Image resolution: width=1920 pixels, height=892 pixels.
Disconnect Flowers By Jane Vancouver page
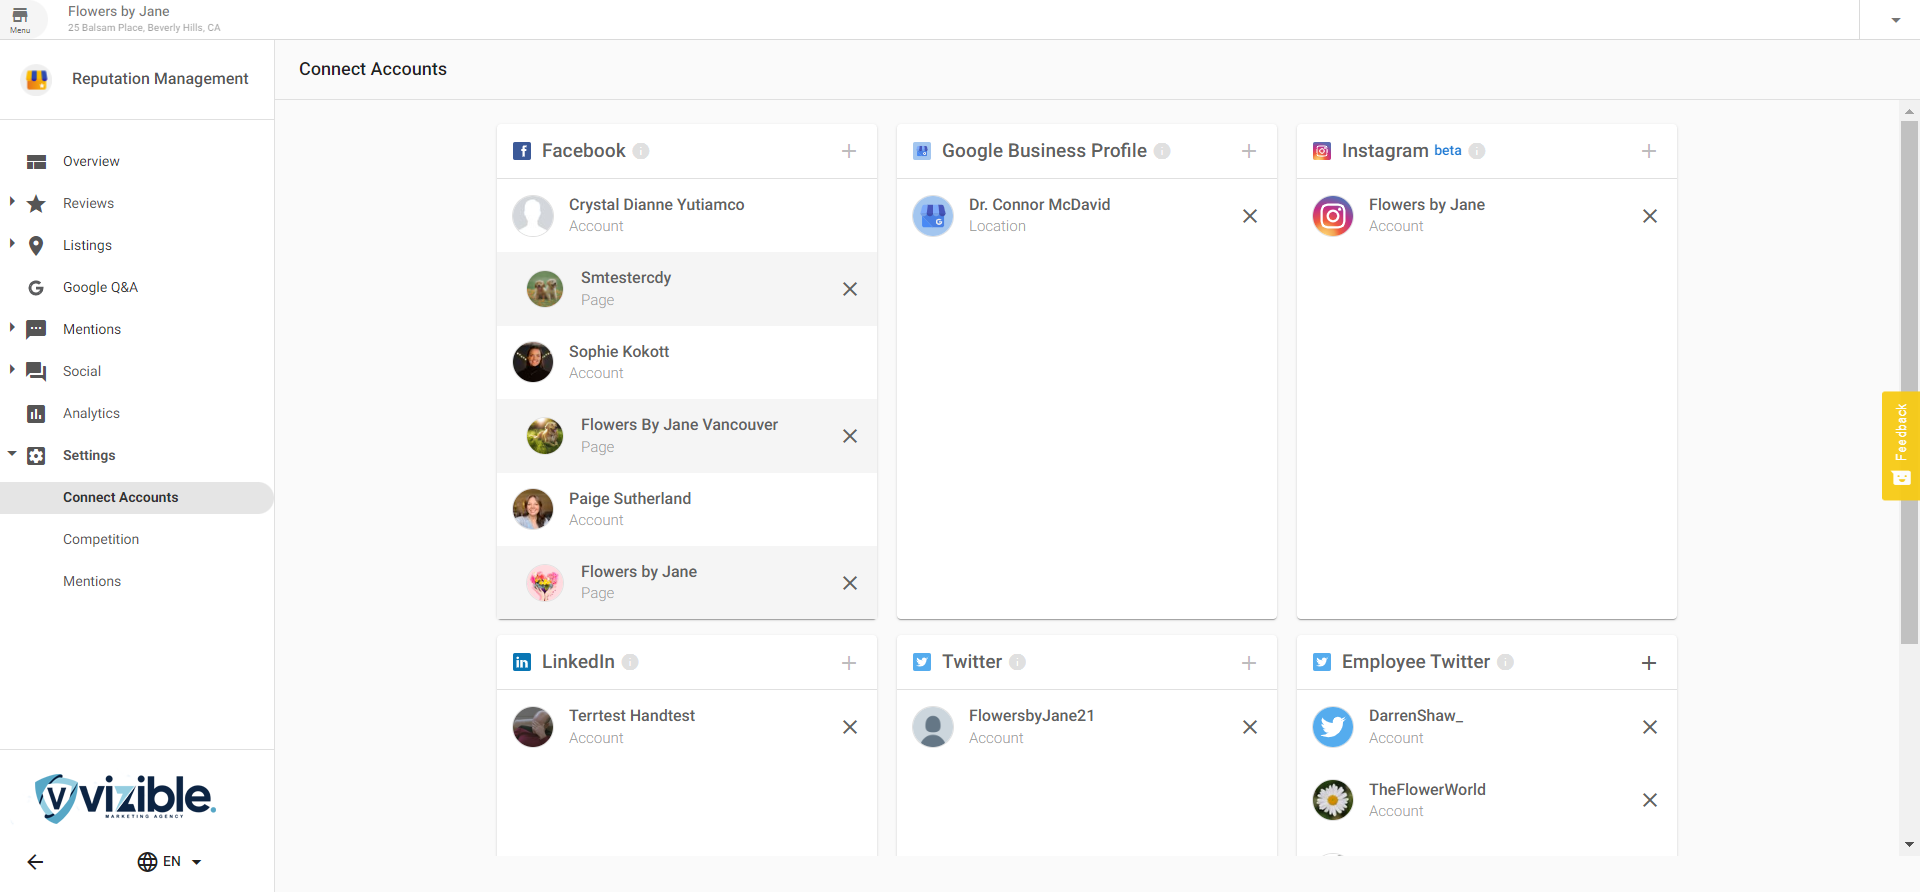(850, 436)
